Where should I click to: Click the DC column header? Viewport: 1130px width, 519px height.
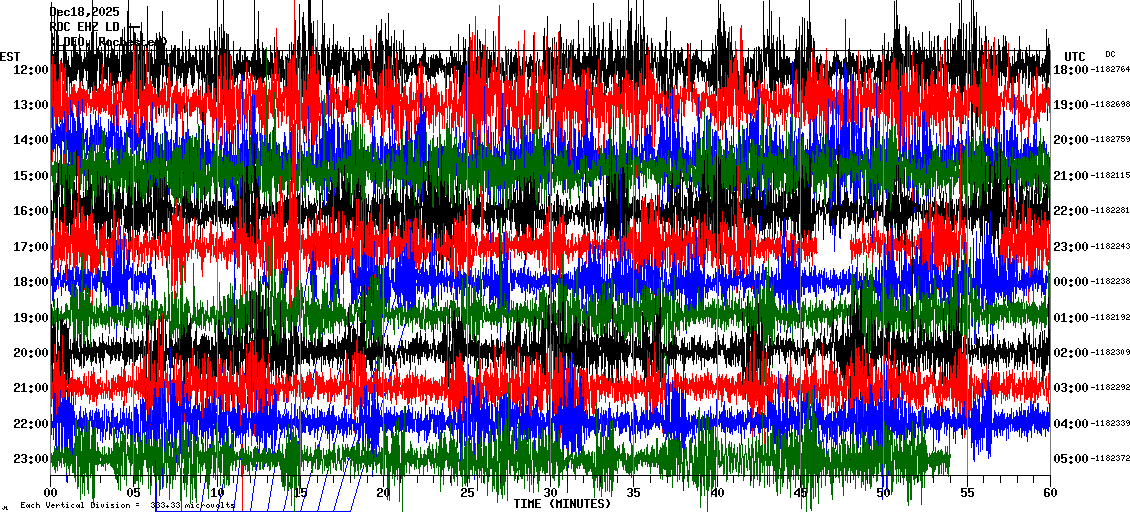[x=1110, y=54]
